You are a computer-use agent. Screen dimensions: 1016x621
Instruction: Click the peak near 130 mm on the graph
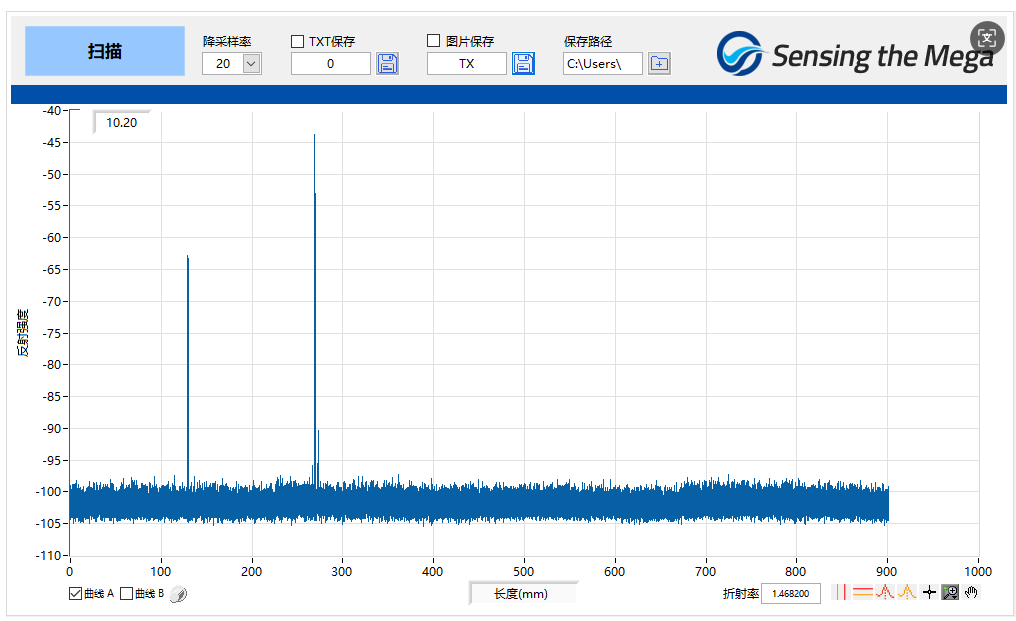tap(188, 257)
